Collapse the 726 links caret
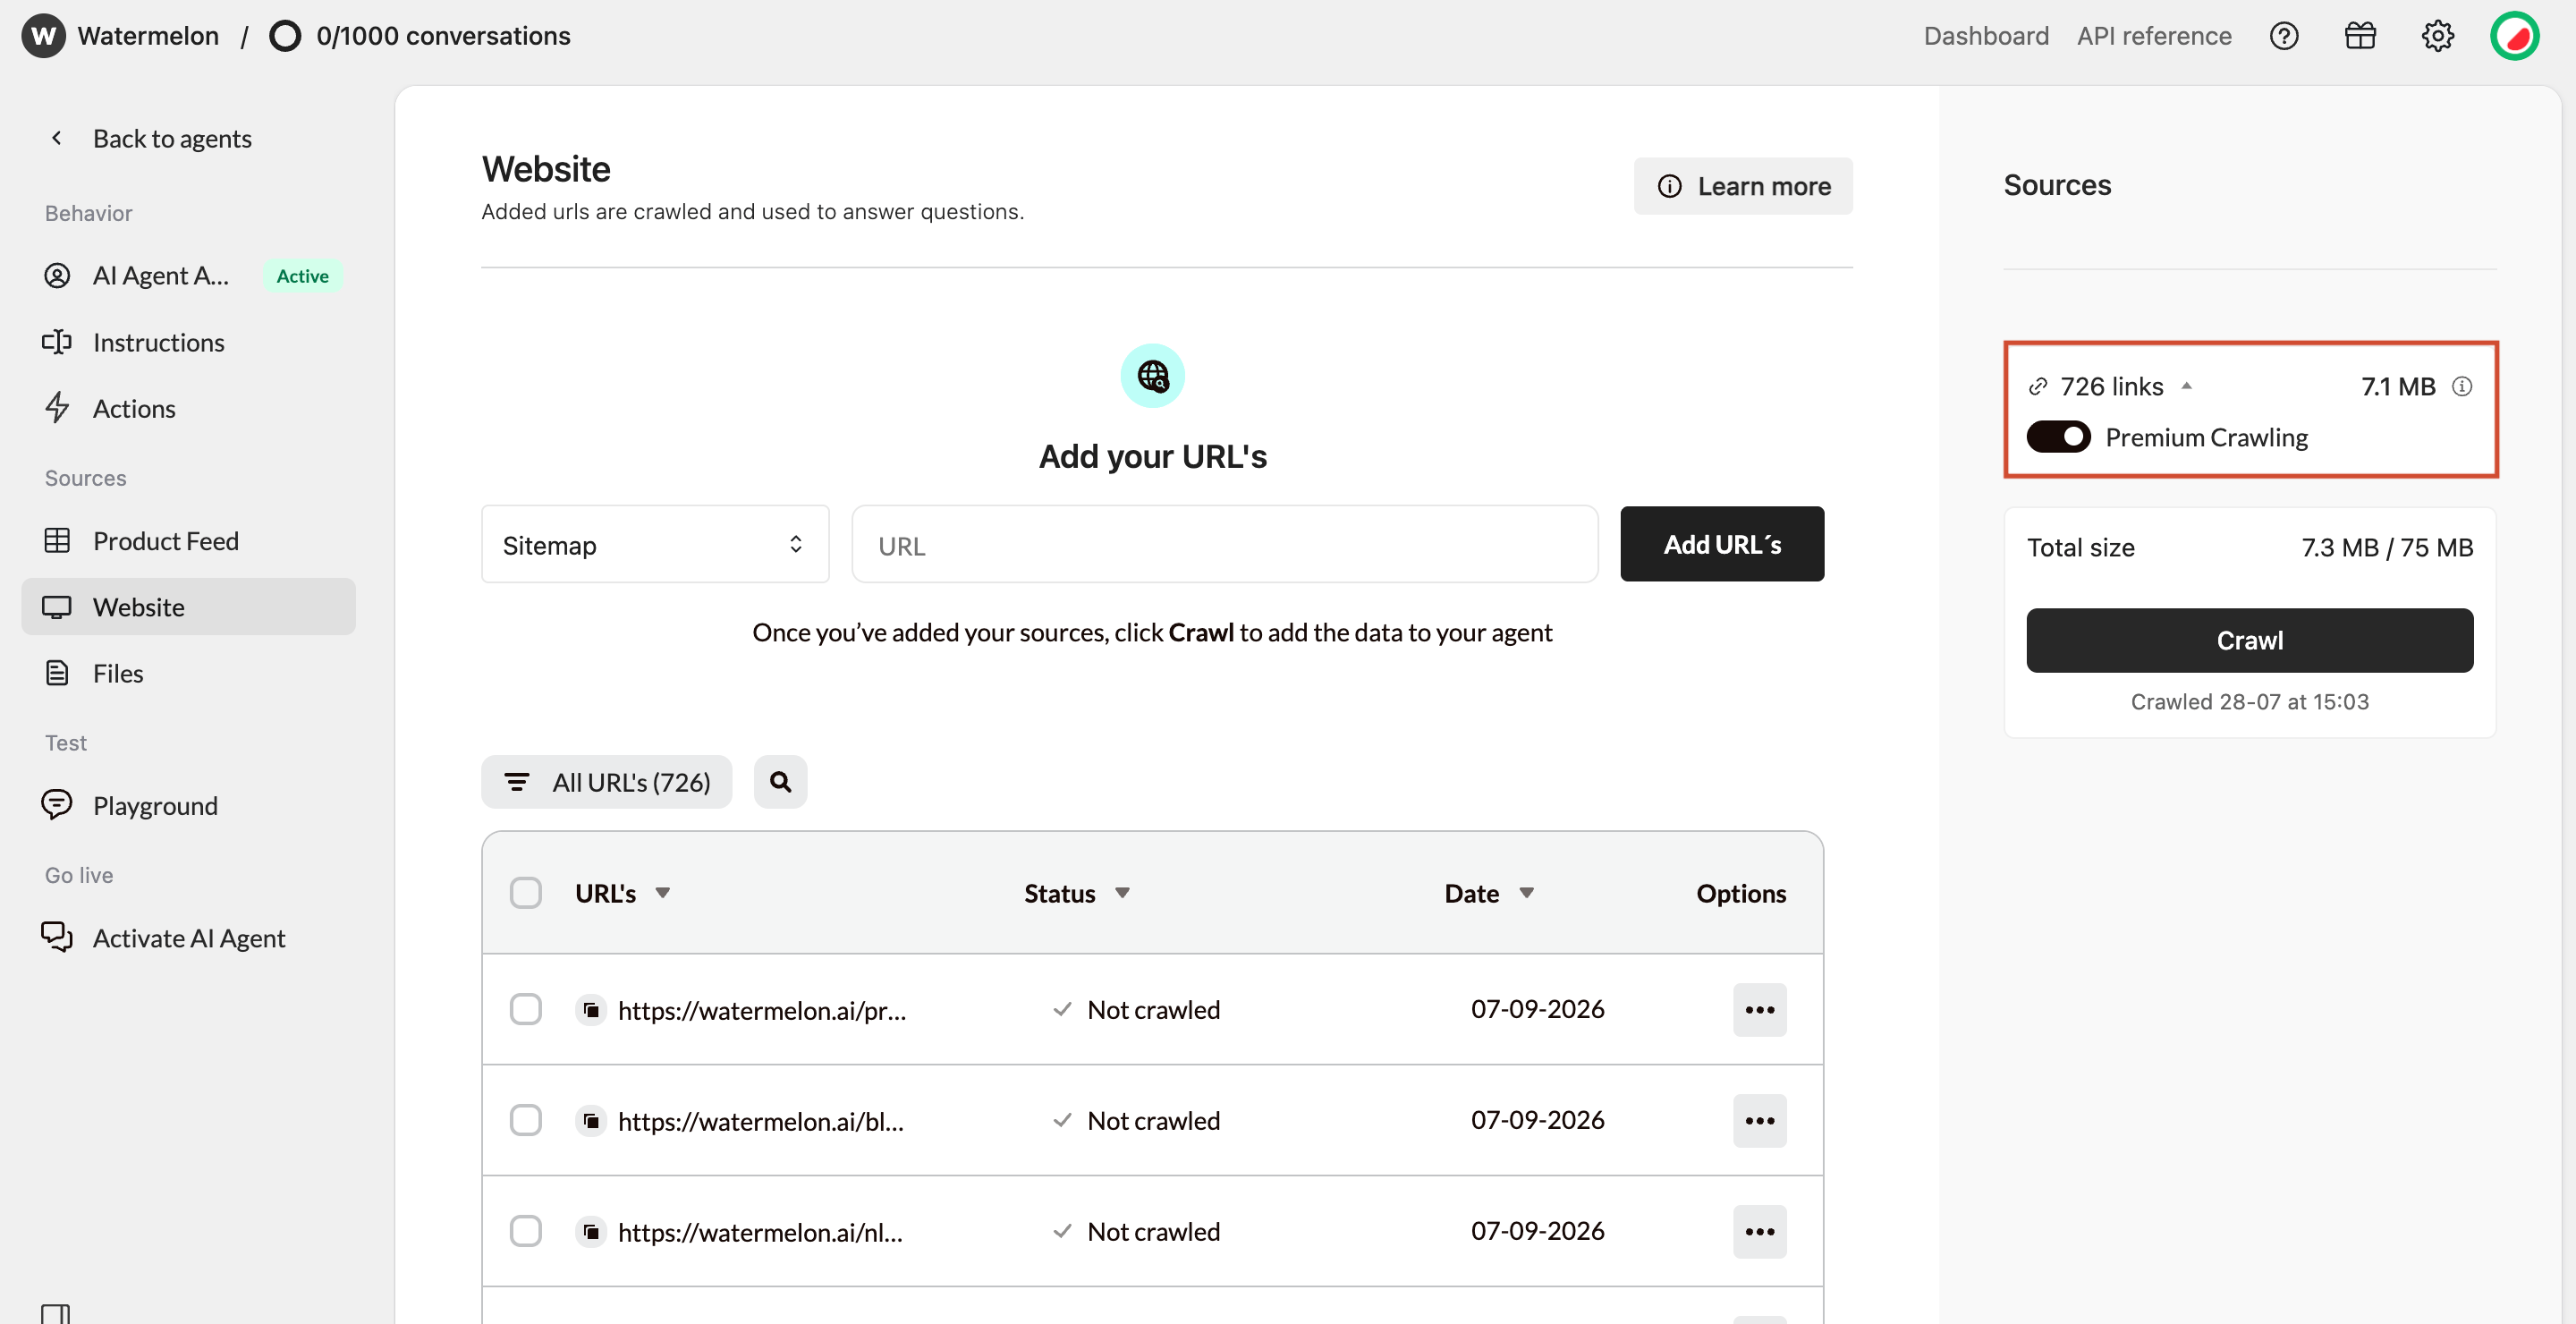Screen dimensions: 2576x1324 [x=2186, y=386]
